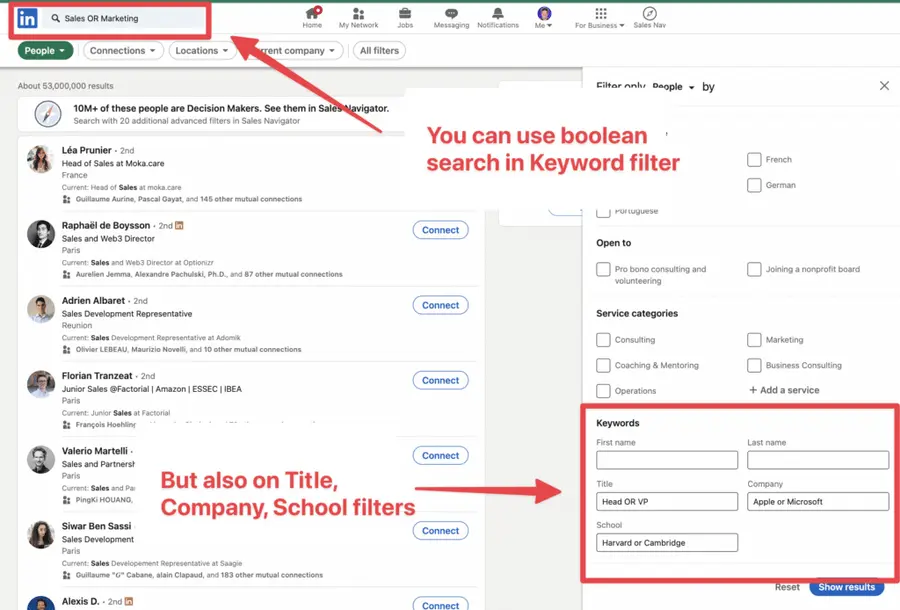Click the Sales Navigator compass icon in banner
Screen dimensions: 900x610
pyautogui.click(x=48, y=114)
